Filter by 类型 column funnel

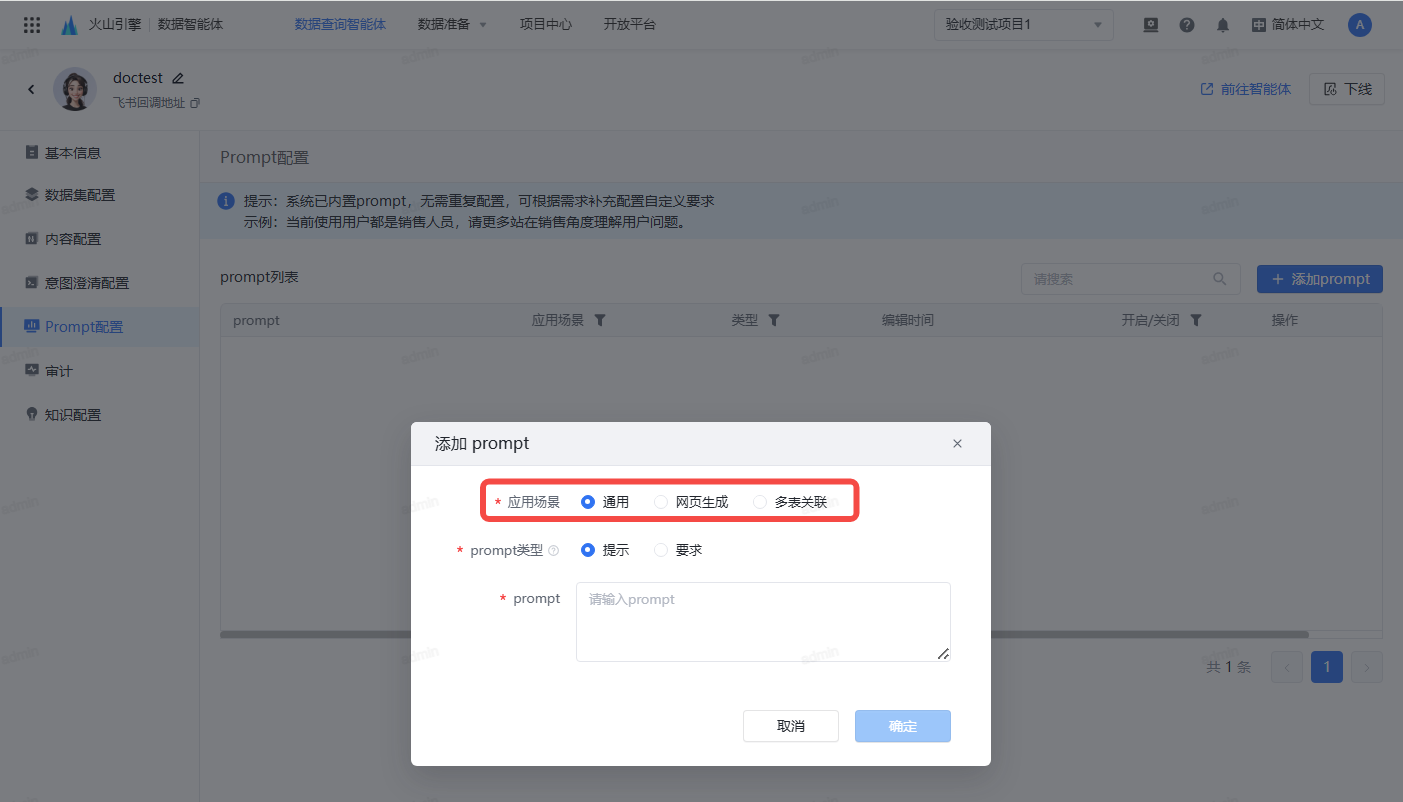(x=774, y=320)
